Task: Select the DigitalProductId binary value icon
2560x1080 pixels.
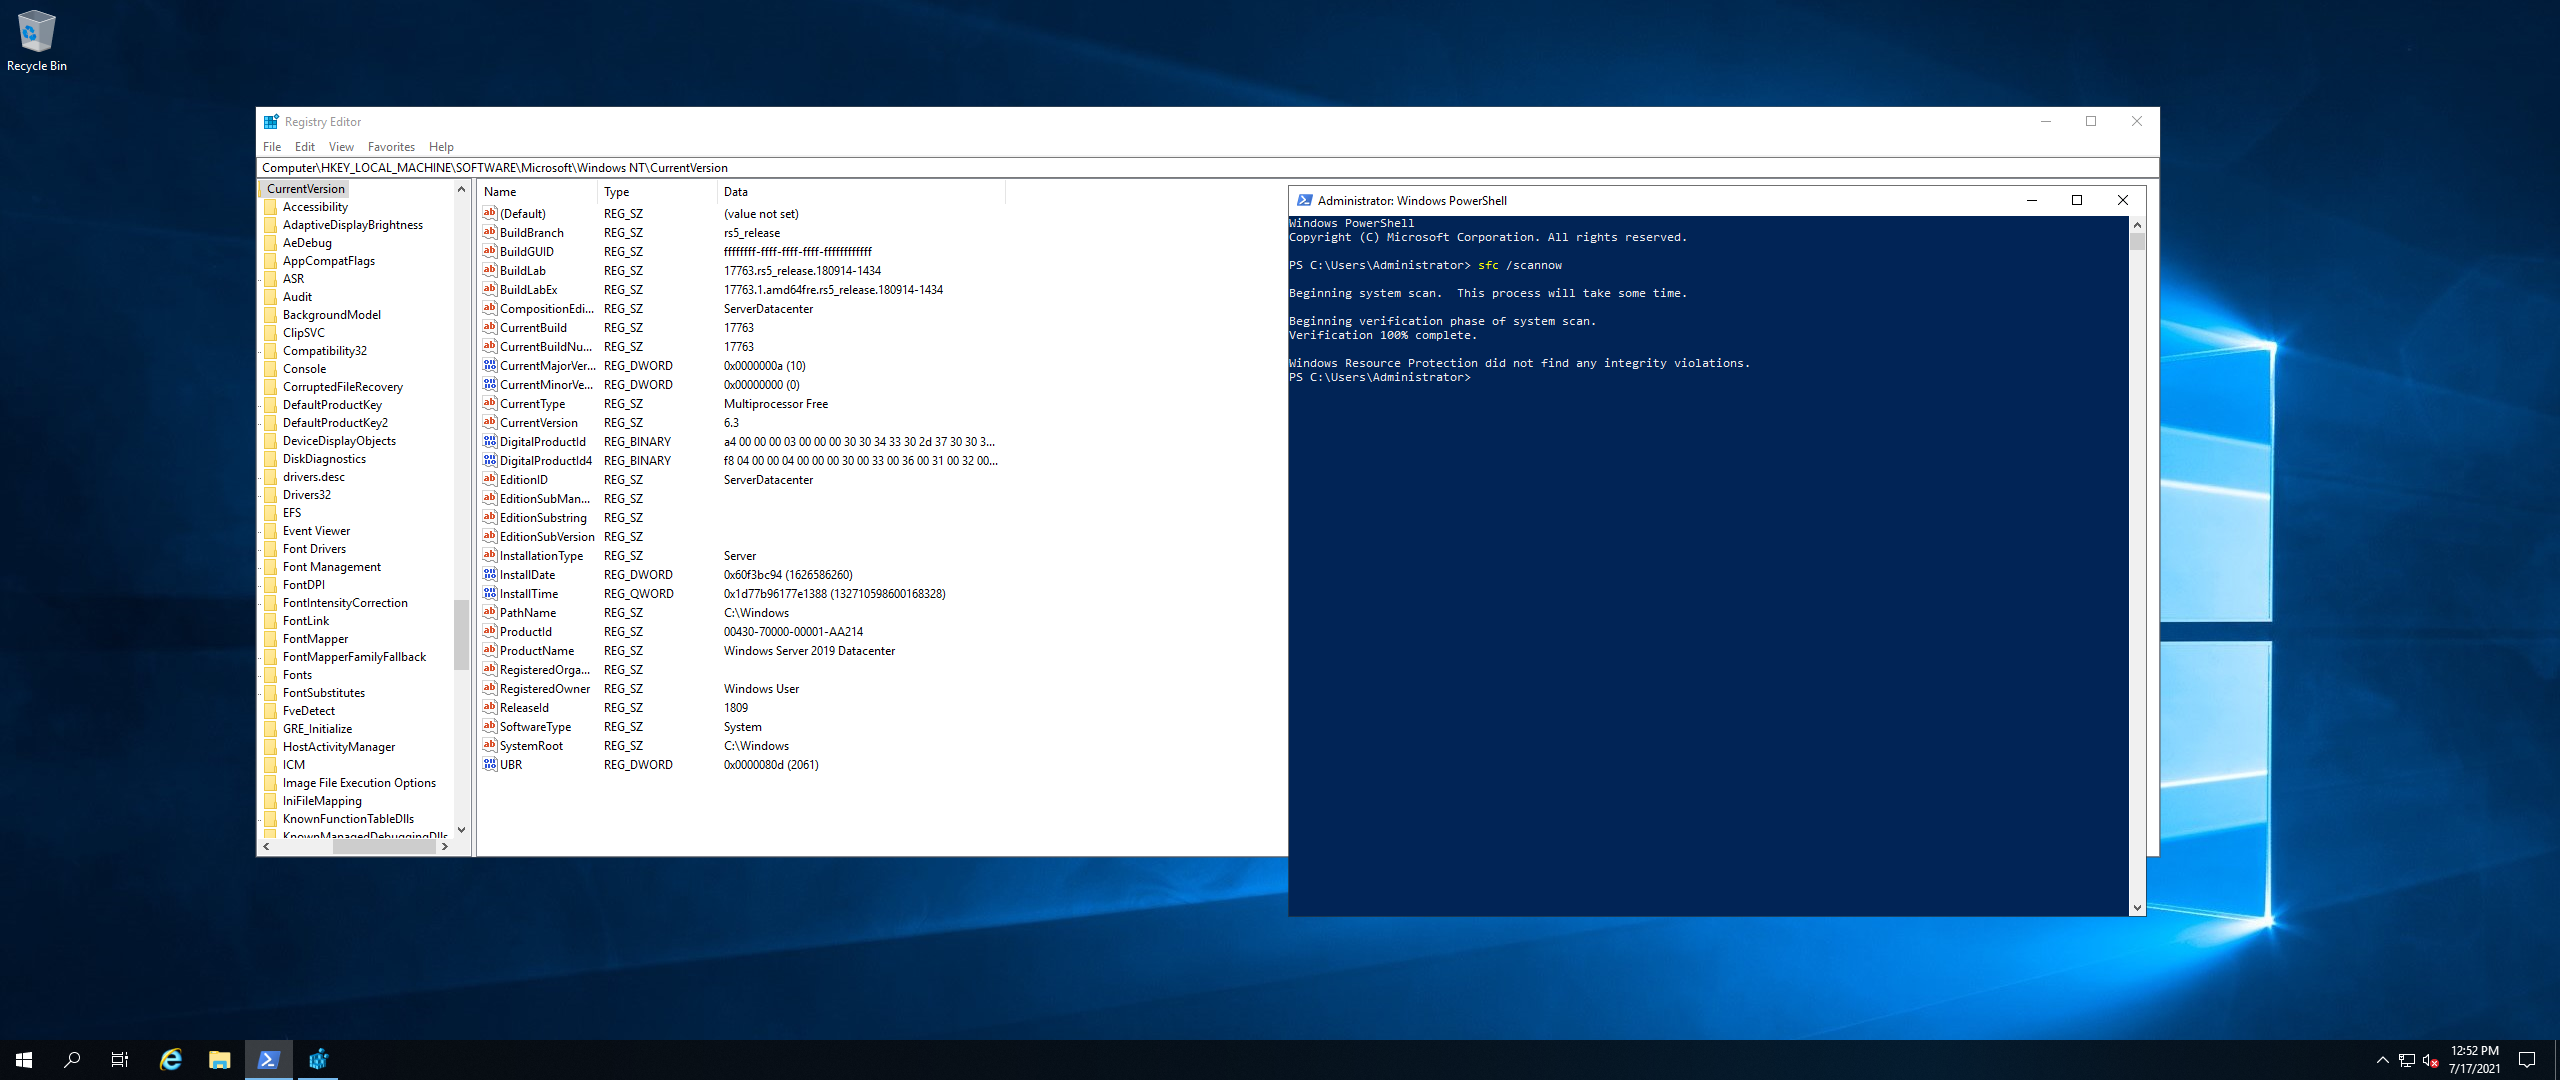Action: click(490, 441)
